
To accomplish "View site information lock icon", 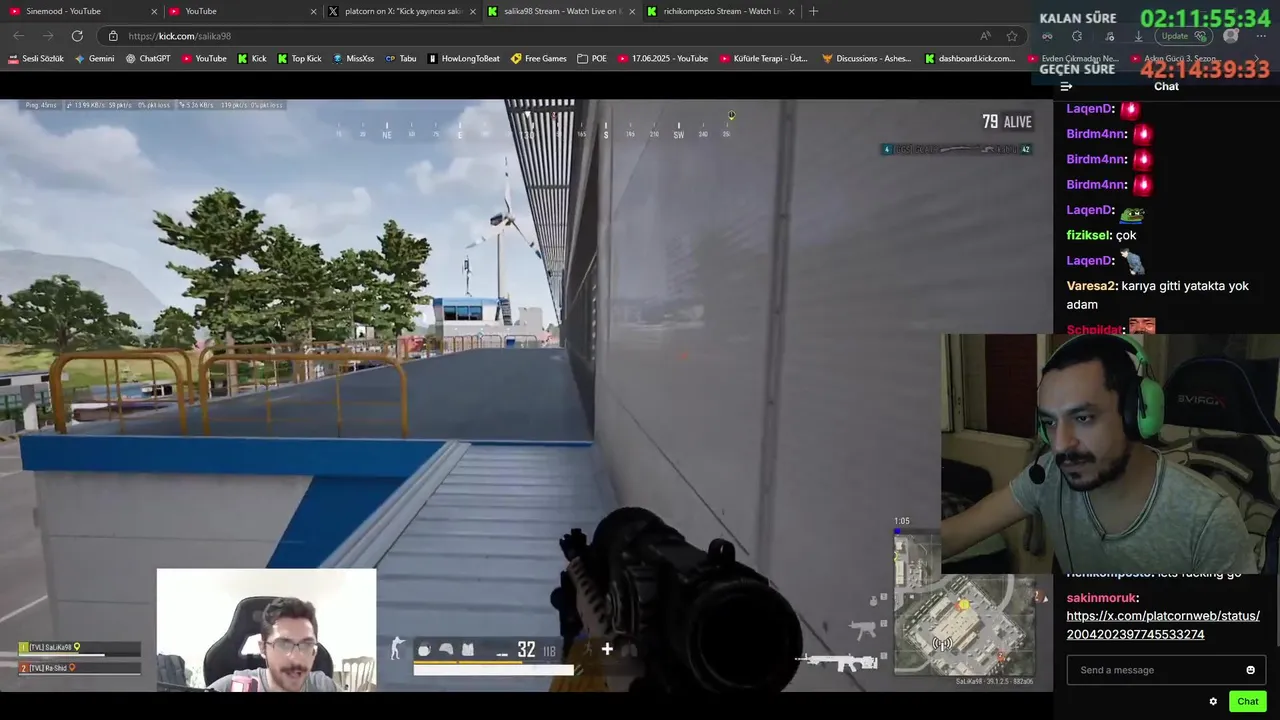I will [x=113, y=36].
